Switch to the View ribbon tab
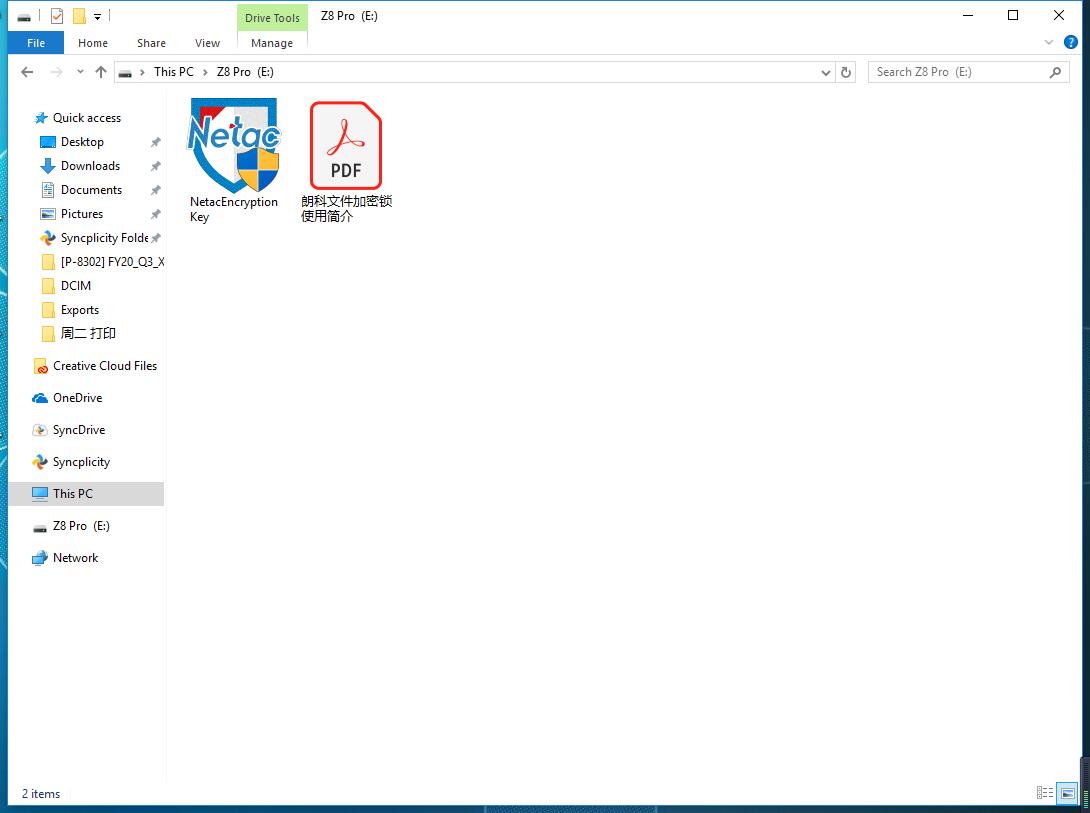The height and width of the screenshot is (813, 1090). pos(207,43)
